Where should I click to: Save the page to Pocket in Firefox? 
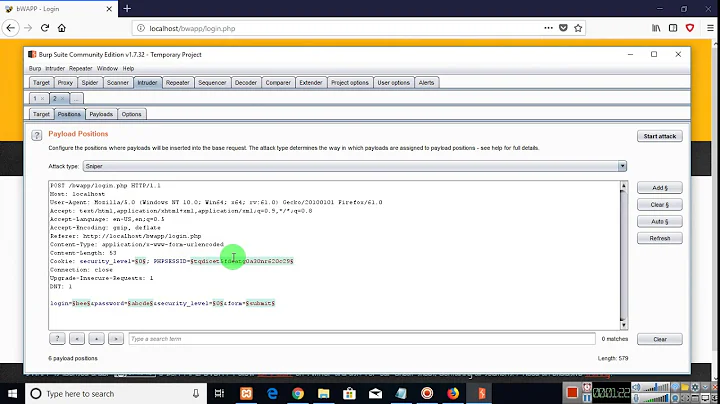[563, 28]
